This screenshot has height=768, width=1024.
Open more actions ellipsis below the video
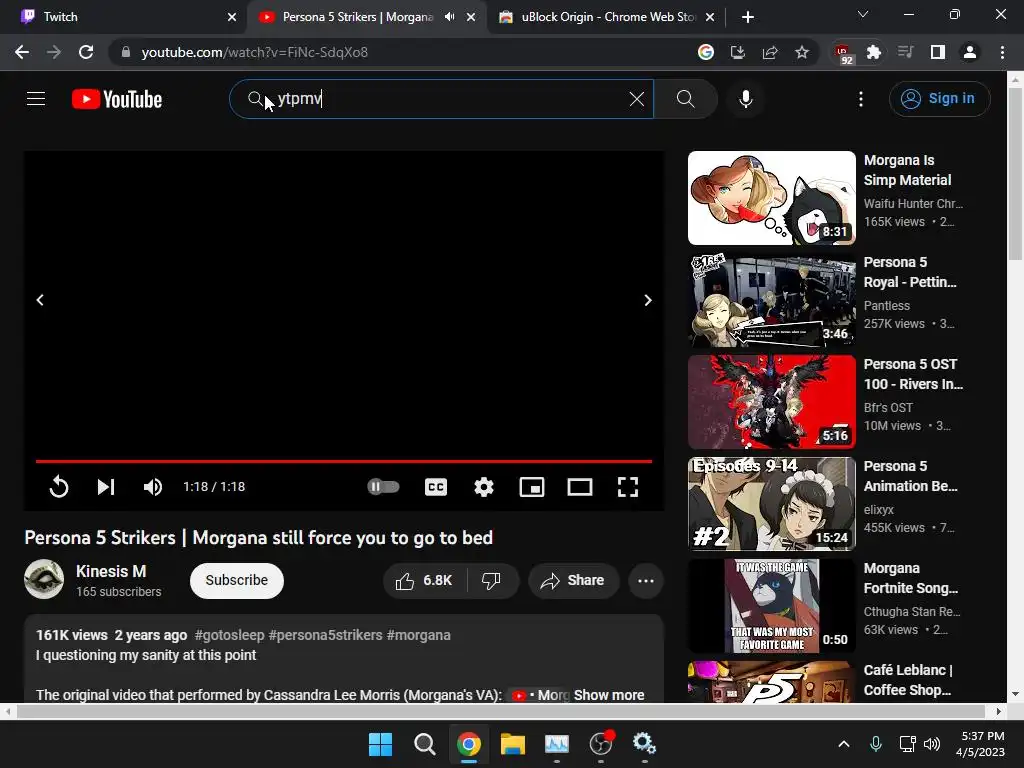pyautogui.click(x=645, y=581)
